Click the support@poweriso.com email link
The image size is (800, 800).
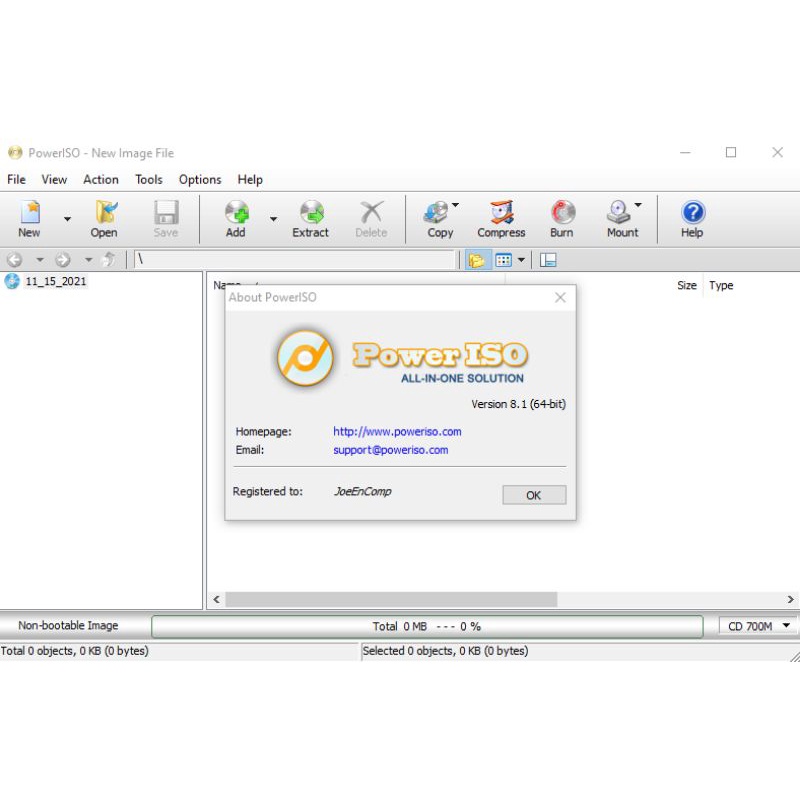click(x=391, y=450)
